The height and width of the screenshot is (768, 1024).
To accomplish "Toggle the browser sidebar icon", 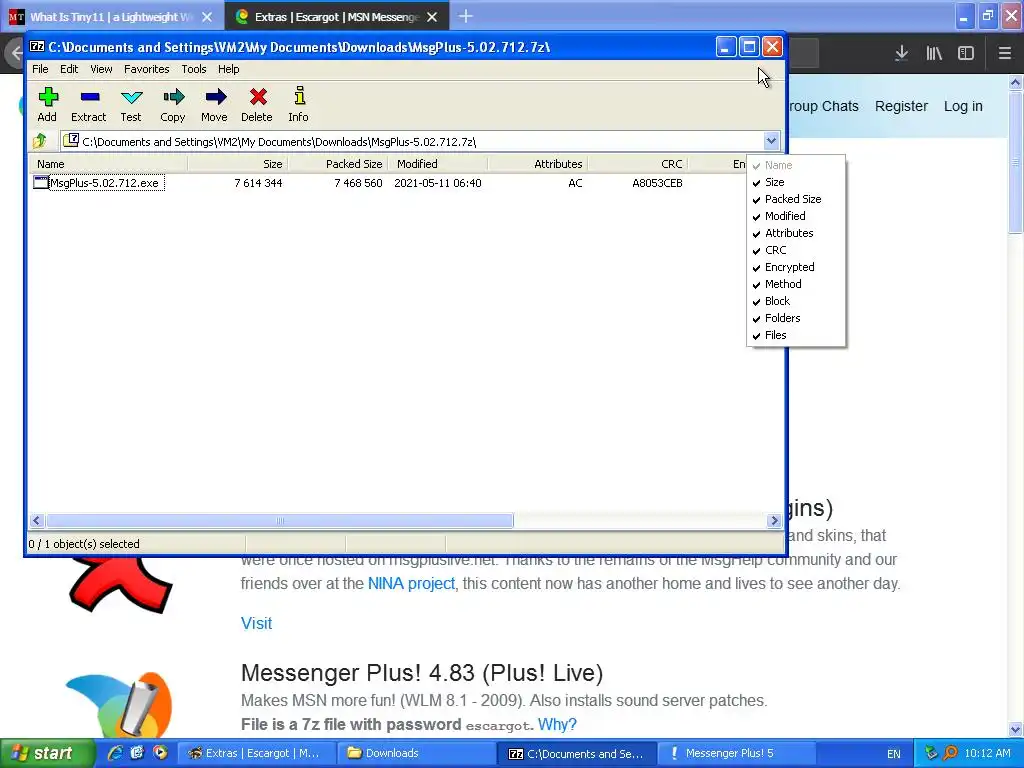I will pyautogui.click(x=966, y=54).
